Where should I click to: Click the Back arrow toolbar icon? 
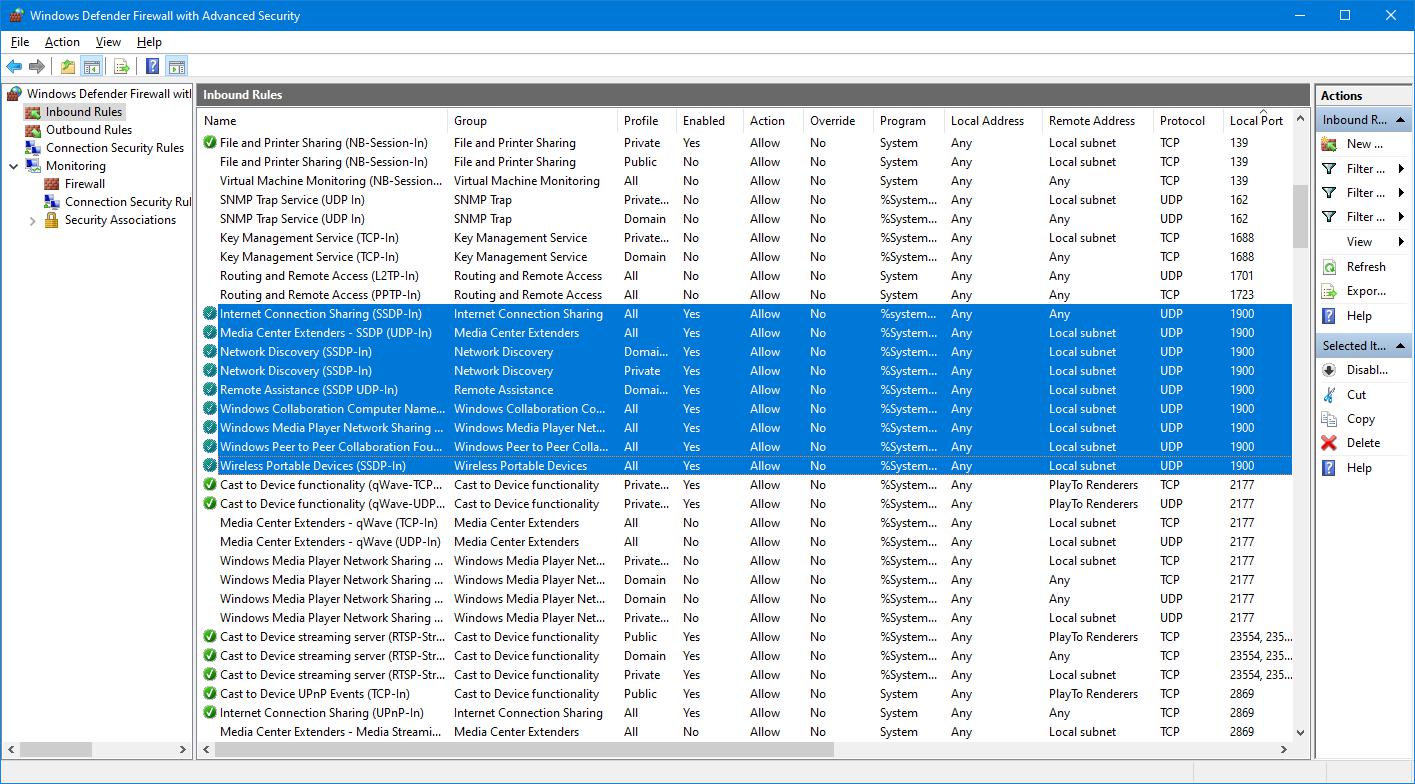click(14, 67)
